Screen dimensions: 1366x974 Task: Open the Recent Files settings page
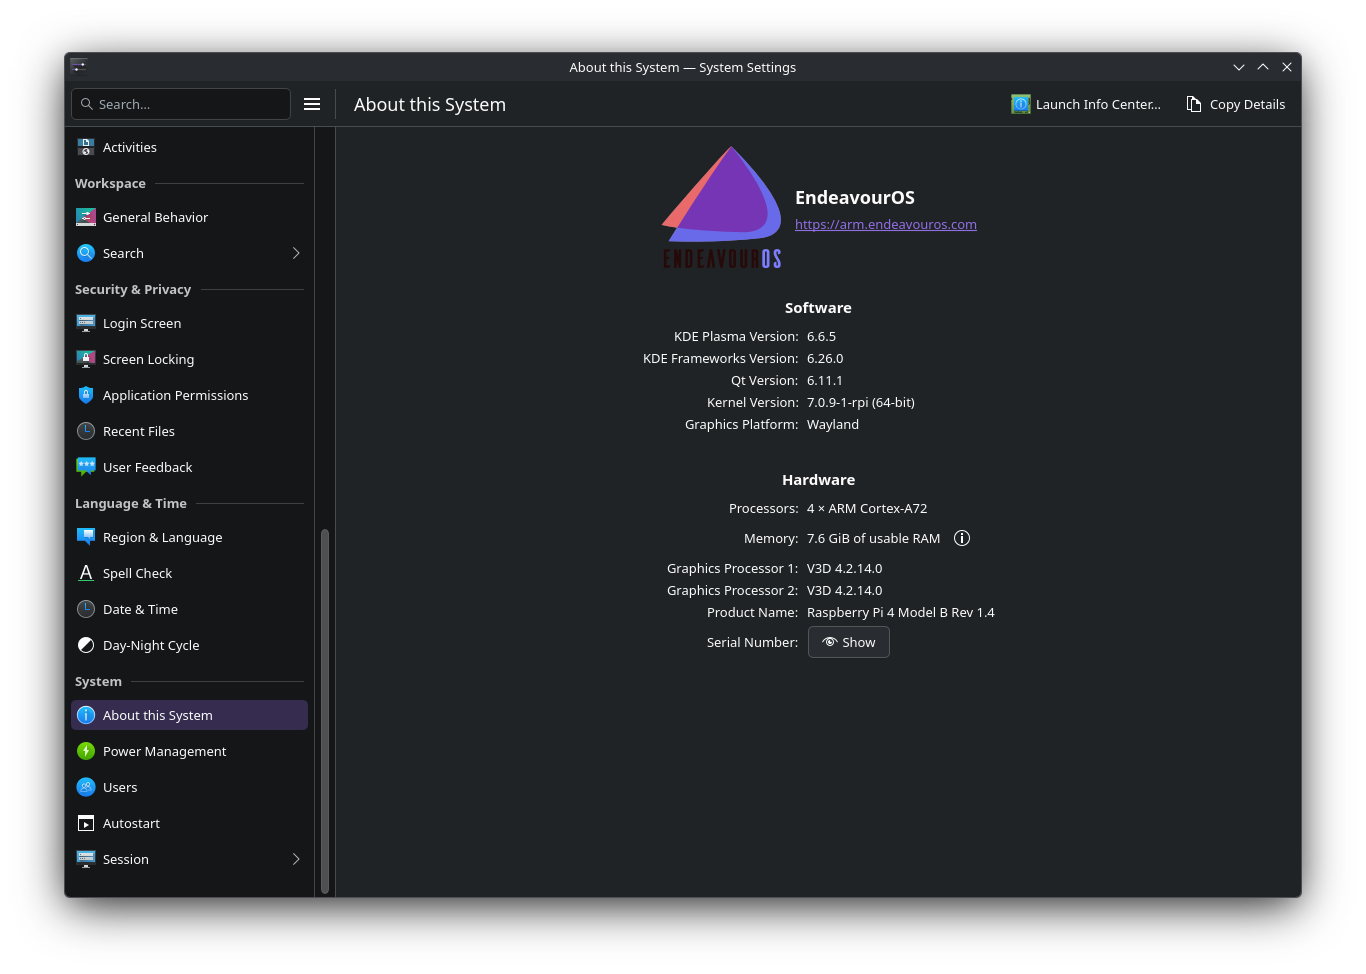[189, 431]
